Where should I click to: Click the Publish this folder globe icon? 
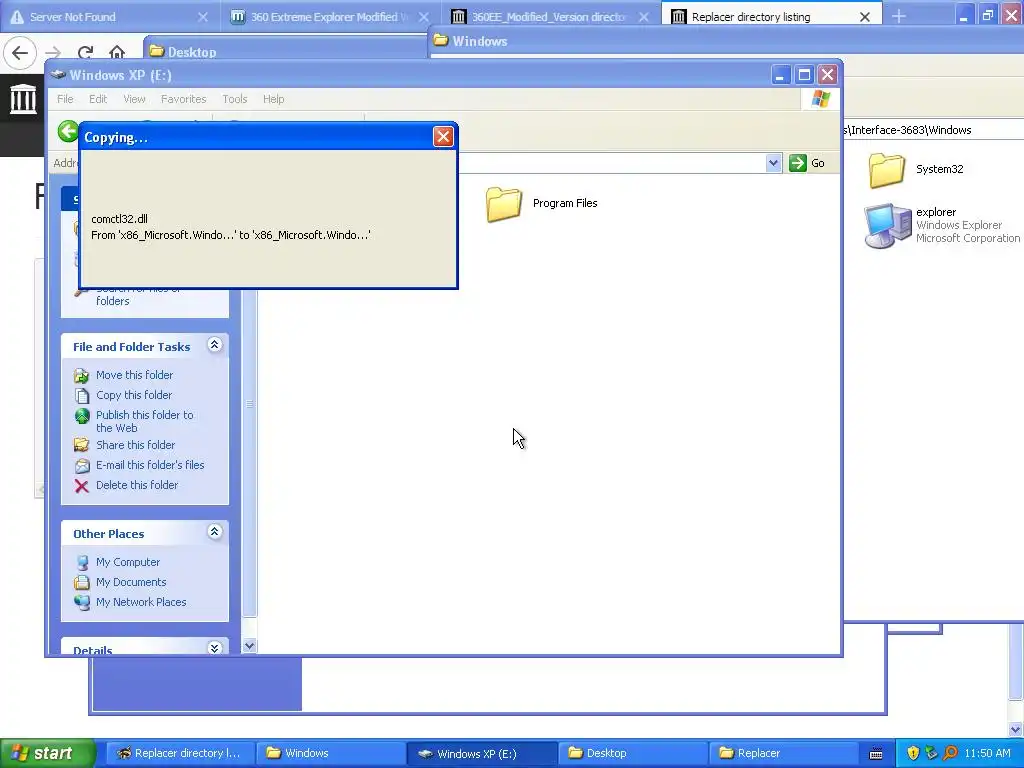click(82, 416)
